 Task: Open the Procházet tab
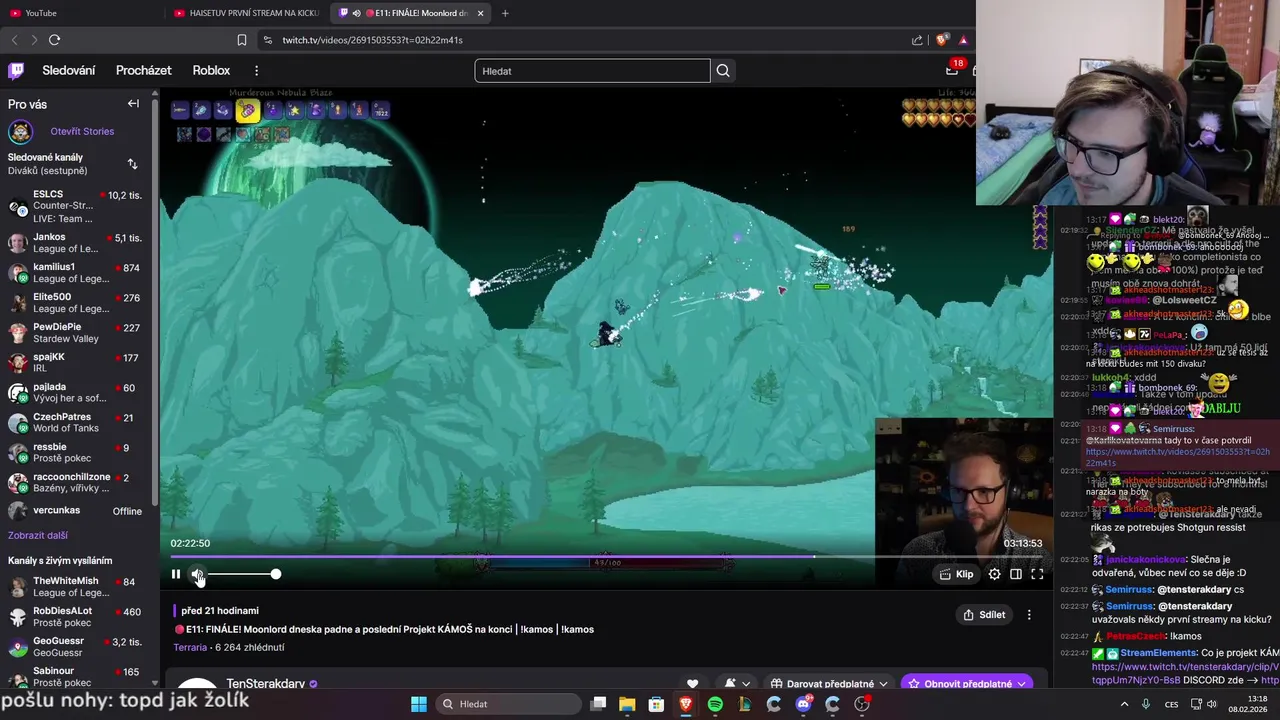(x=143, y=71)
